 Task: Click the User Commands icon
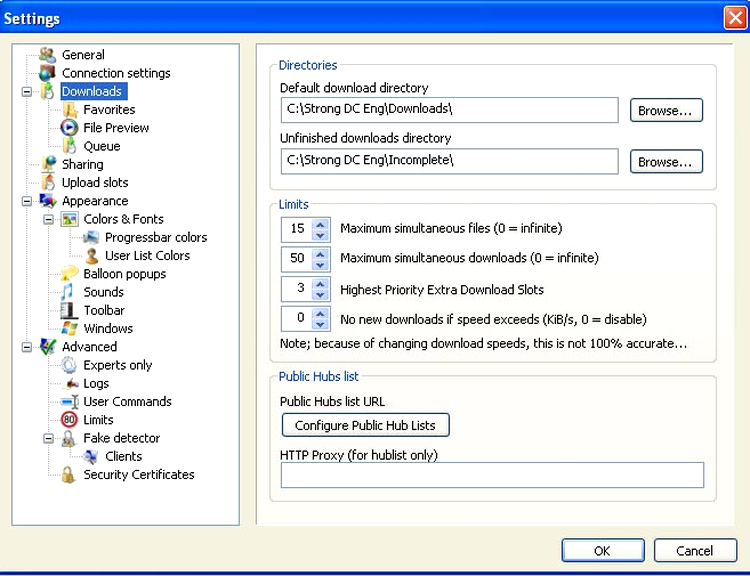(x=70, y=401)
